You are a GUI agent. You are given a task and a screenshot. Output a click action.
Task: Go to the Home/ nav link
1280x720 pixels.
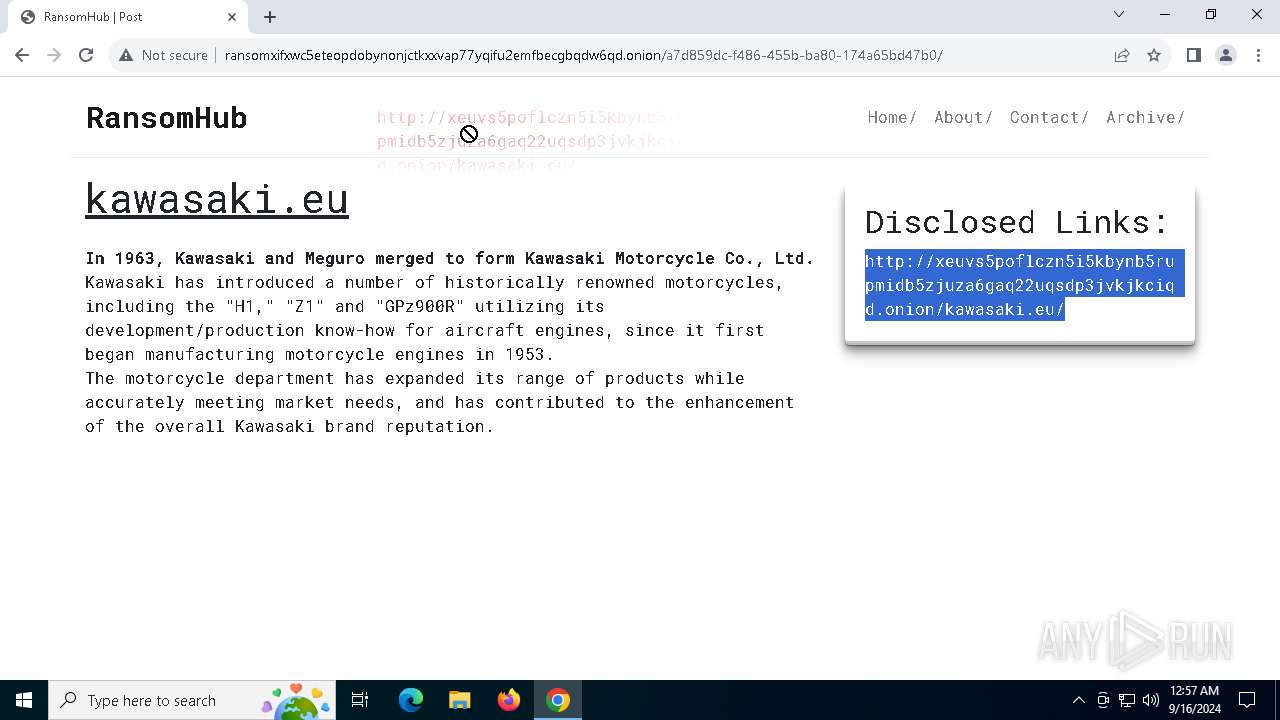892,117
